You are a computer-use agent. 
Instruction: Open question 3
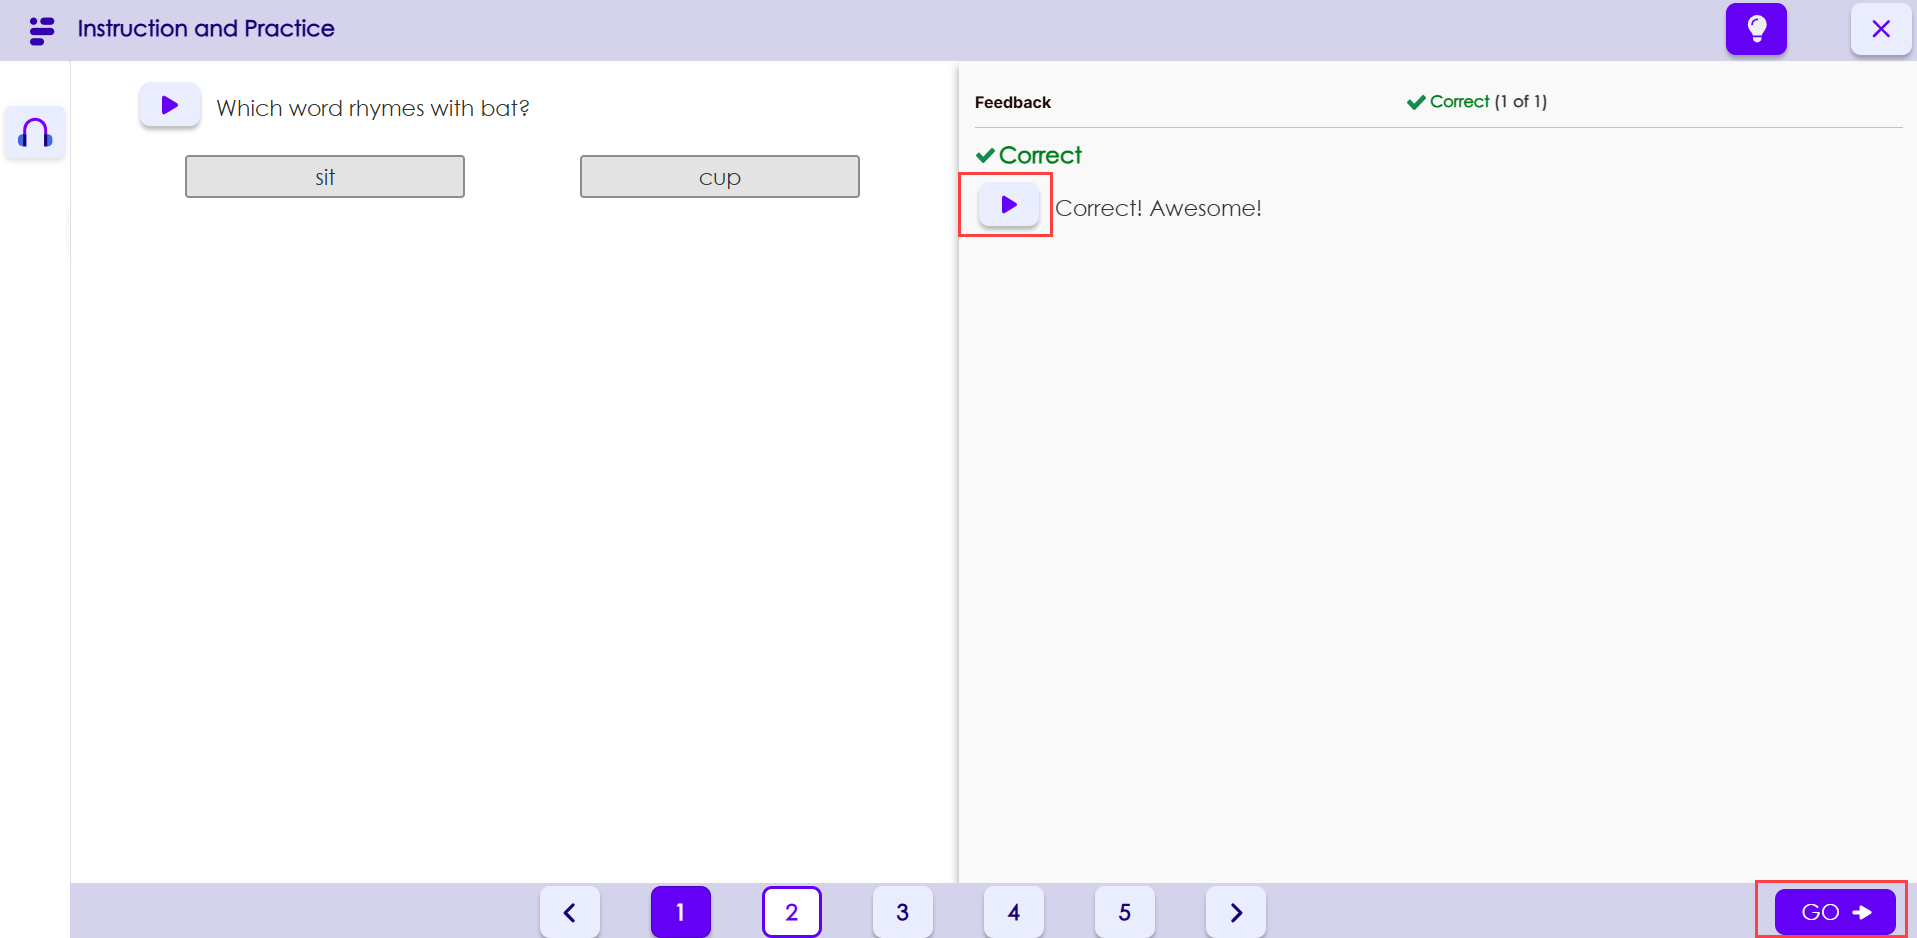pyautogui.click(x=902, y=912)
